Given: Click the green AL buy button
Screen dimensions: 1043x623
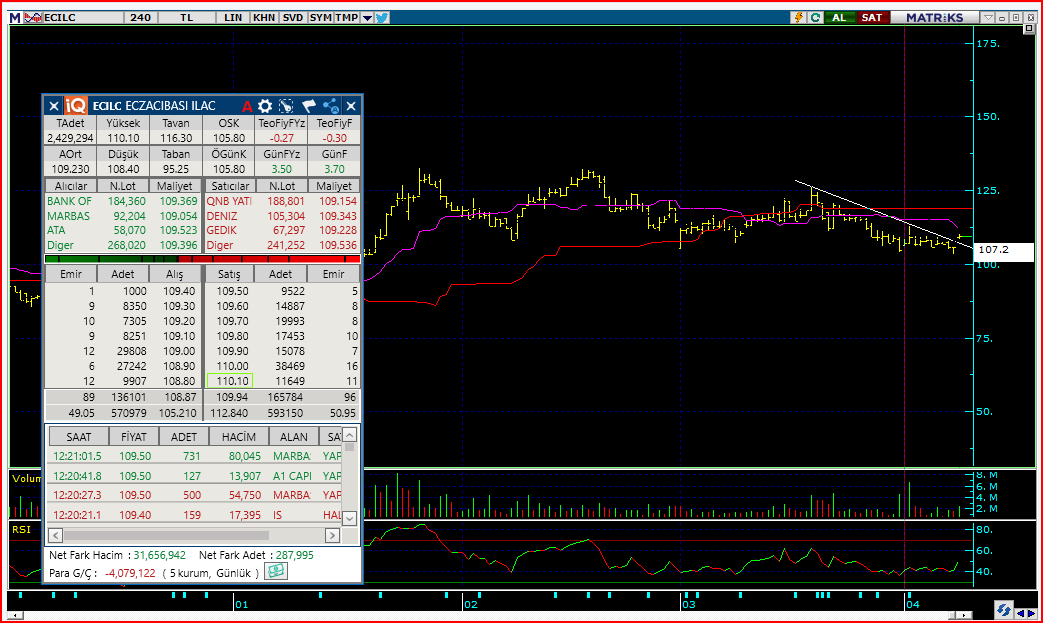Looking at the screenshot, I should click(839, 17).
